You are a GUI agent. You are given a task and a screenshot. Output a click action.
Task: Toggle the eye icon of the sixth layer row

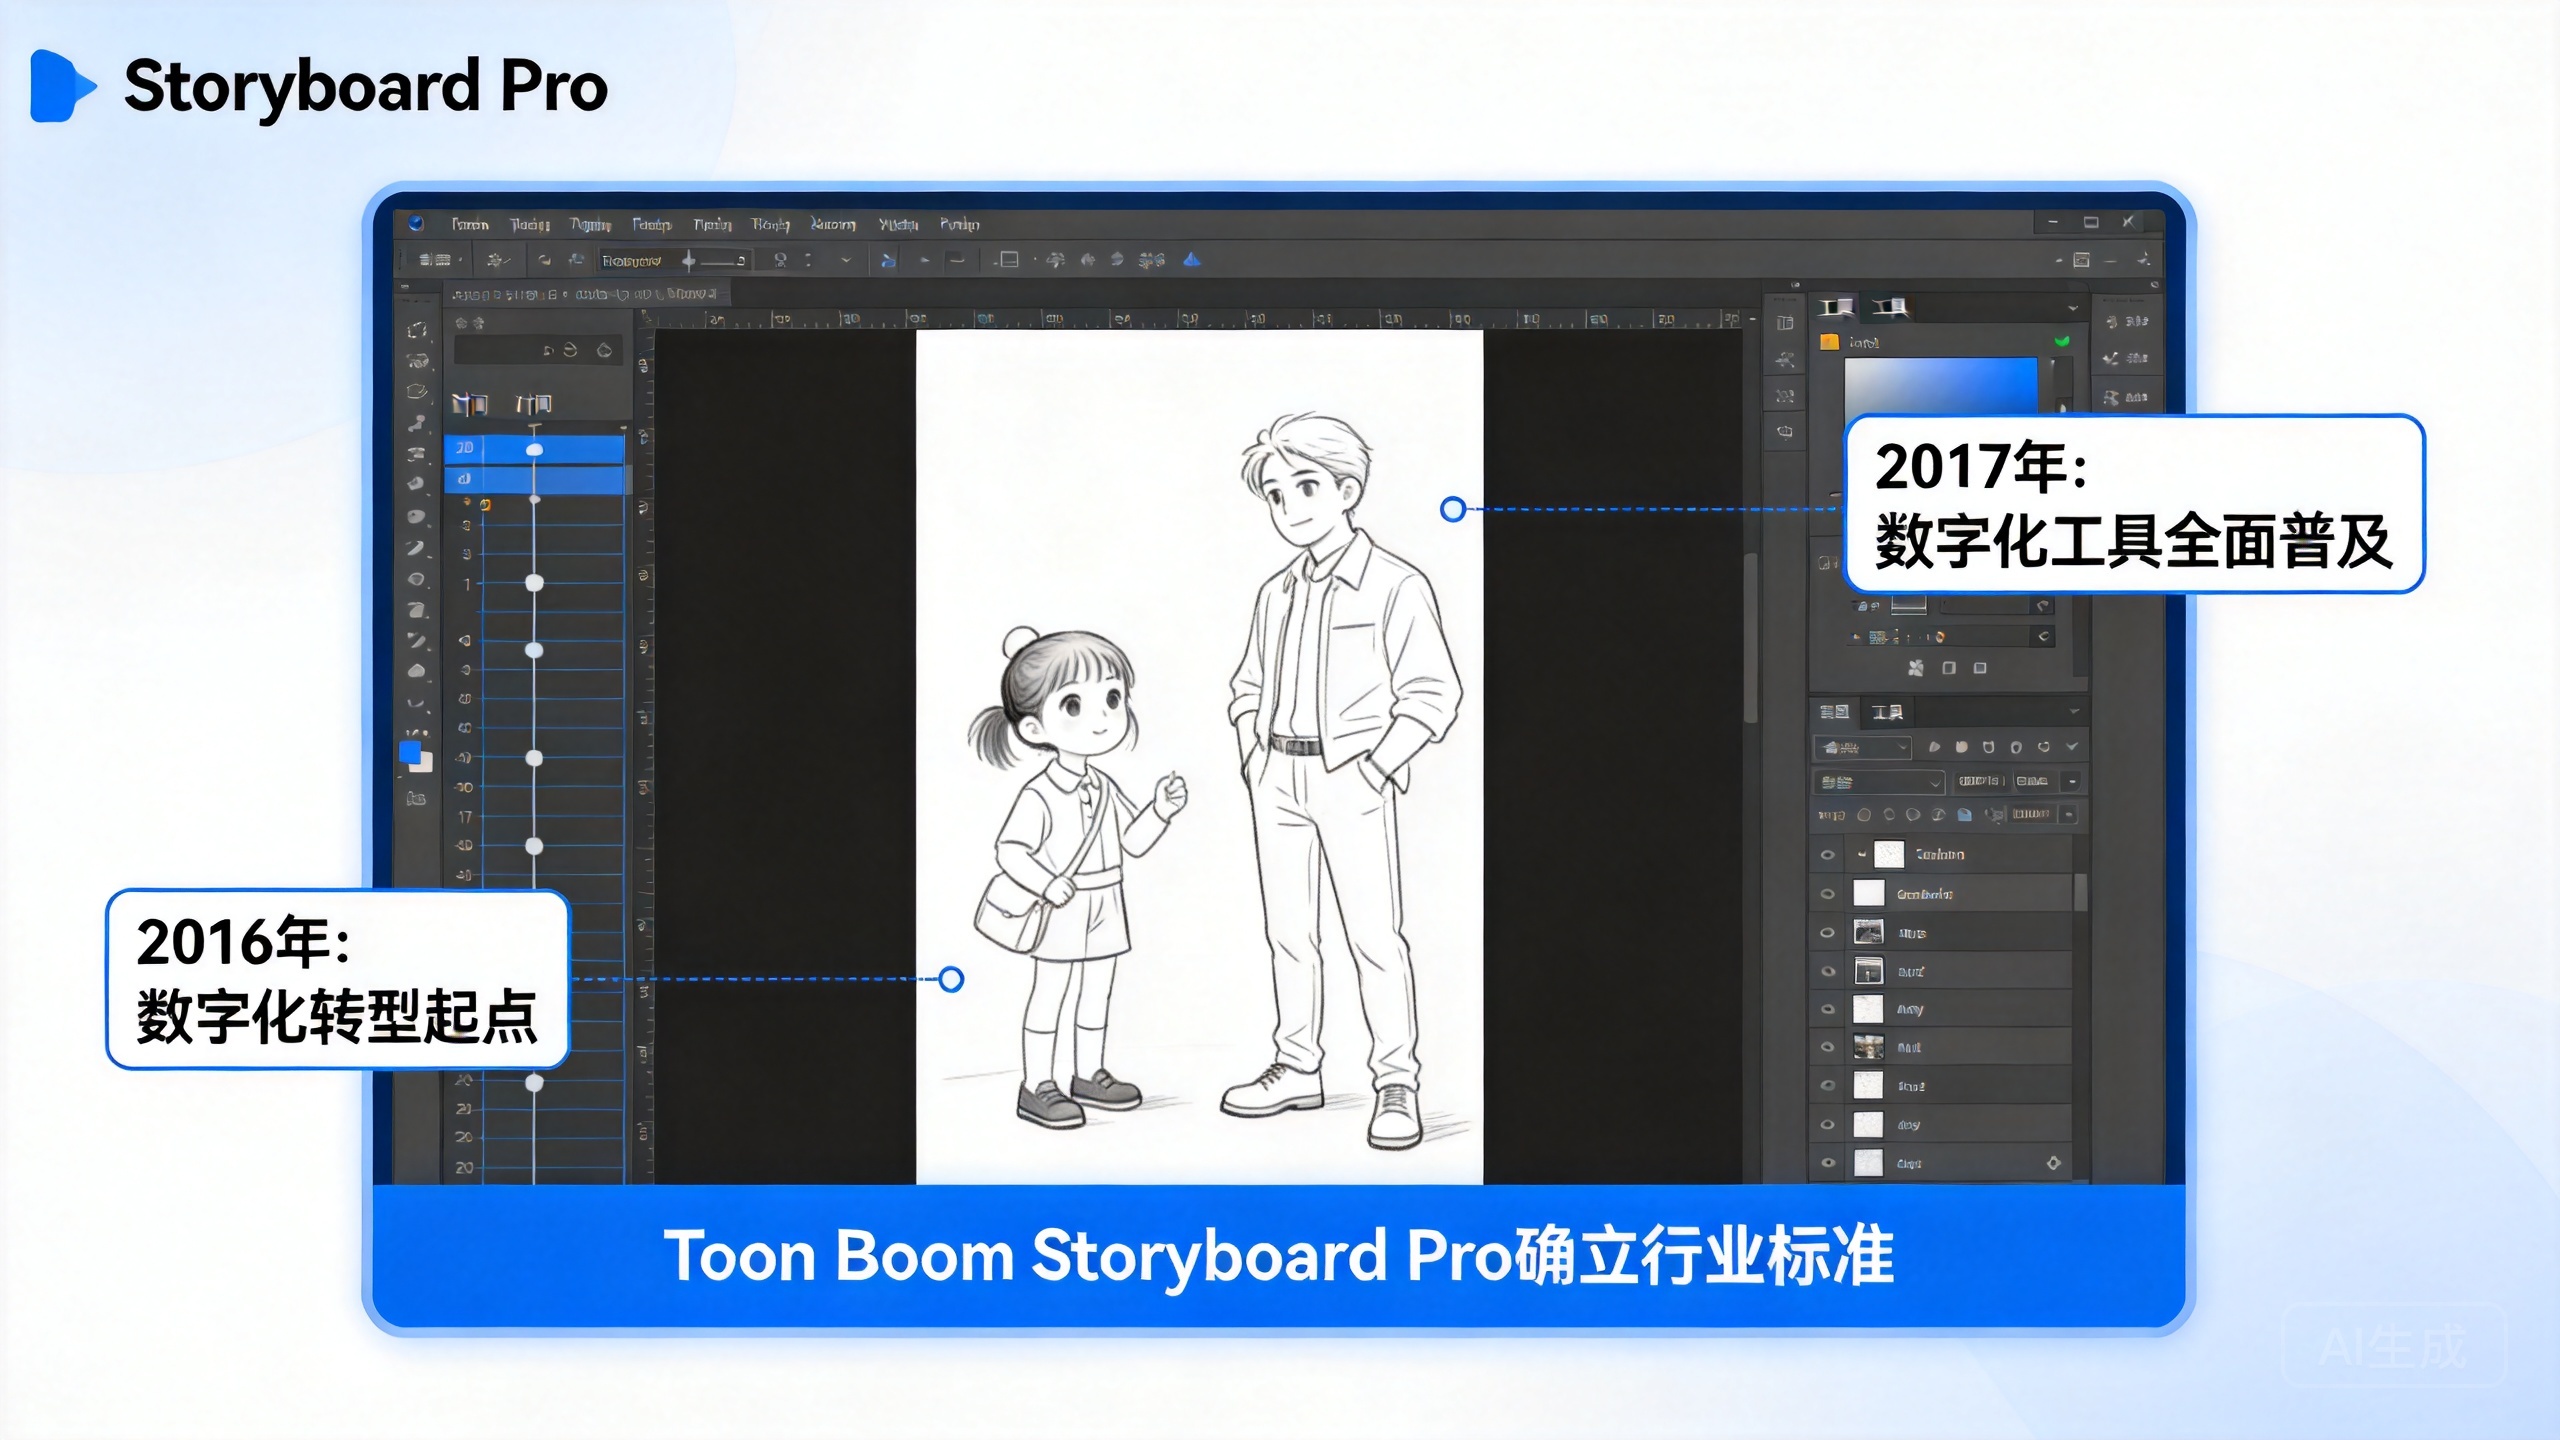click(x=1827, y=1047)
